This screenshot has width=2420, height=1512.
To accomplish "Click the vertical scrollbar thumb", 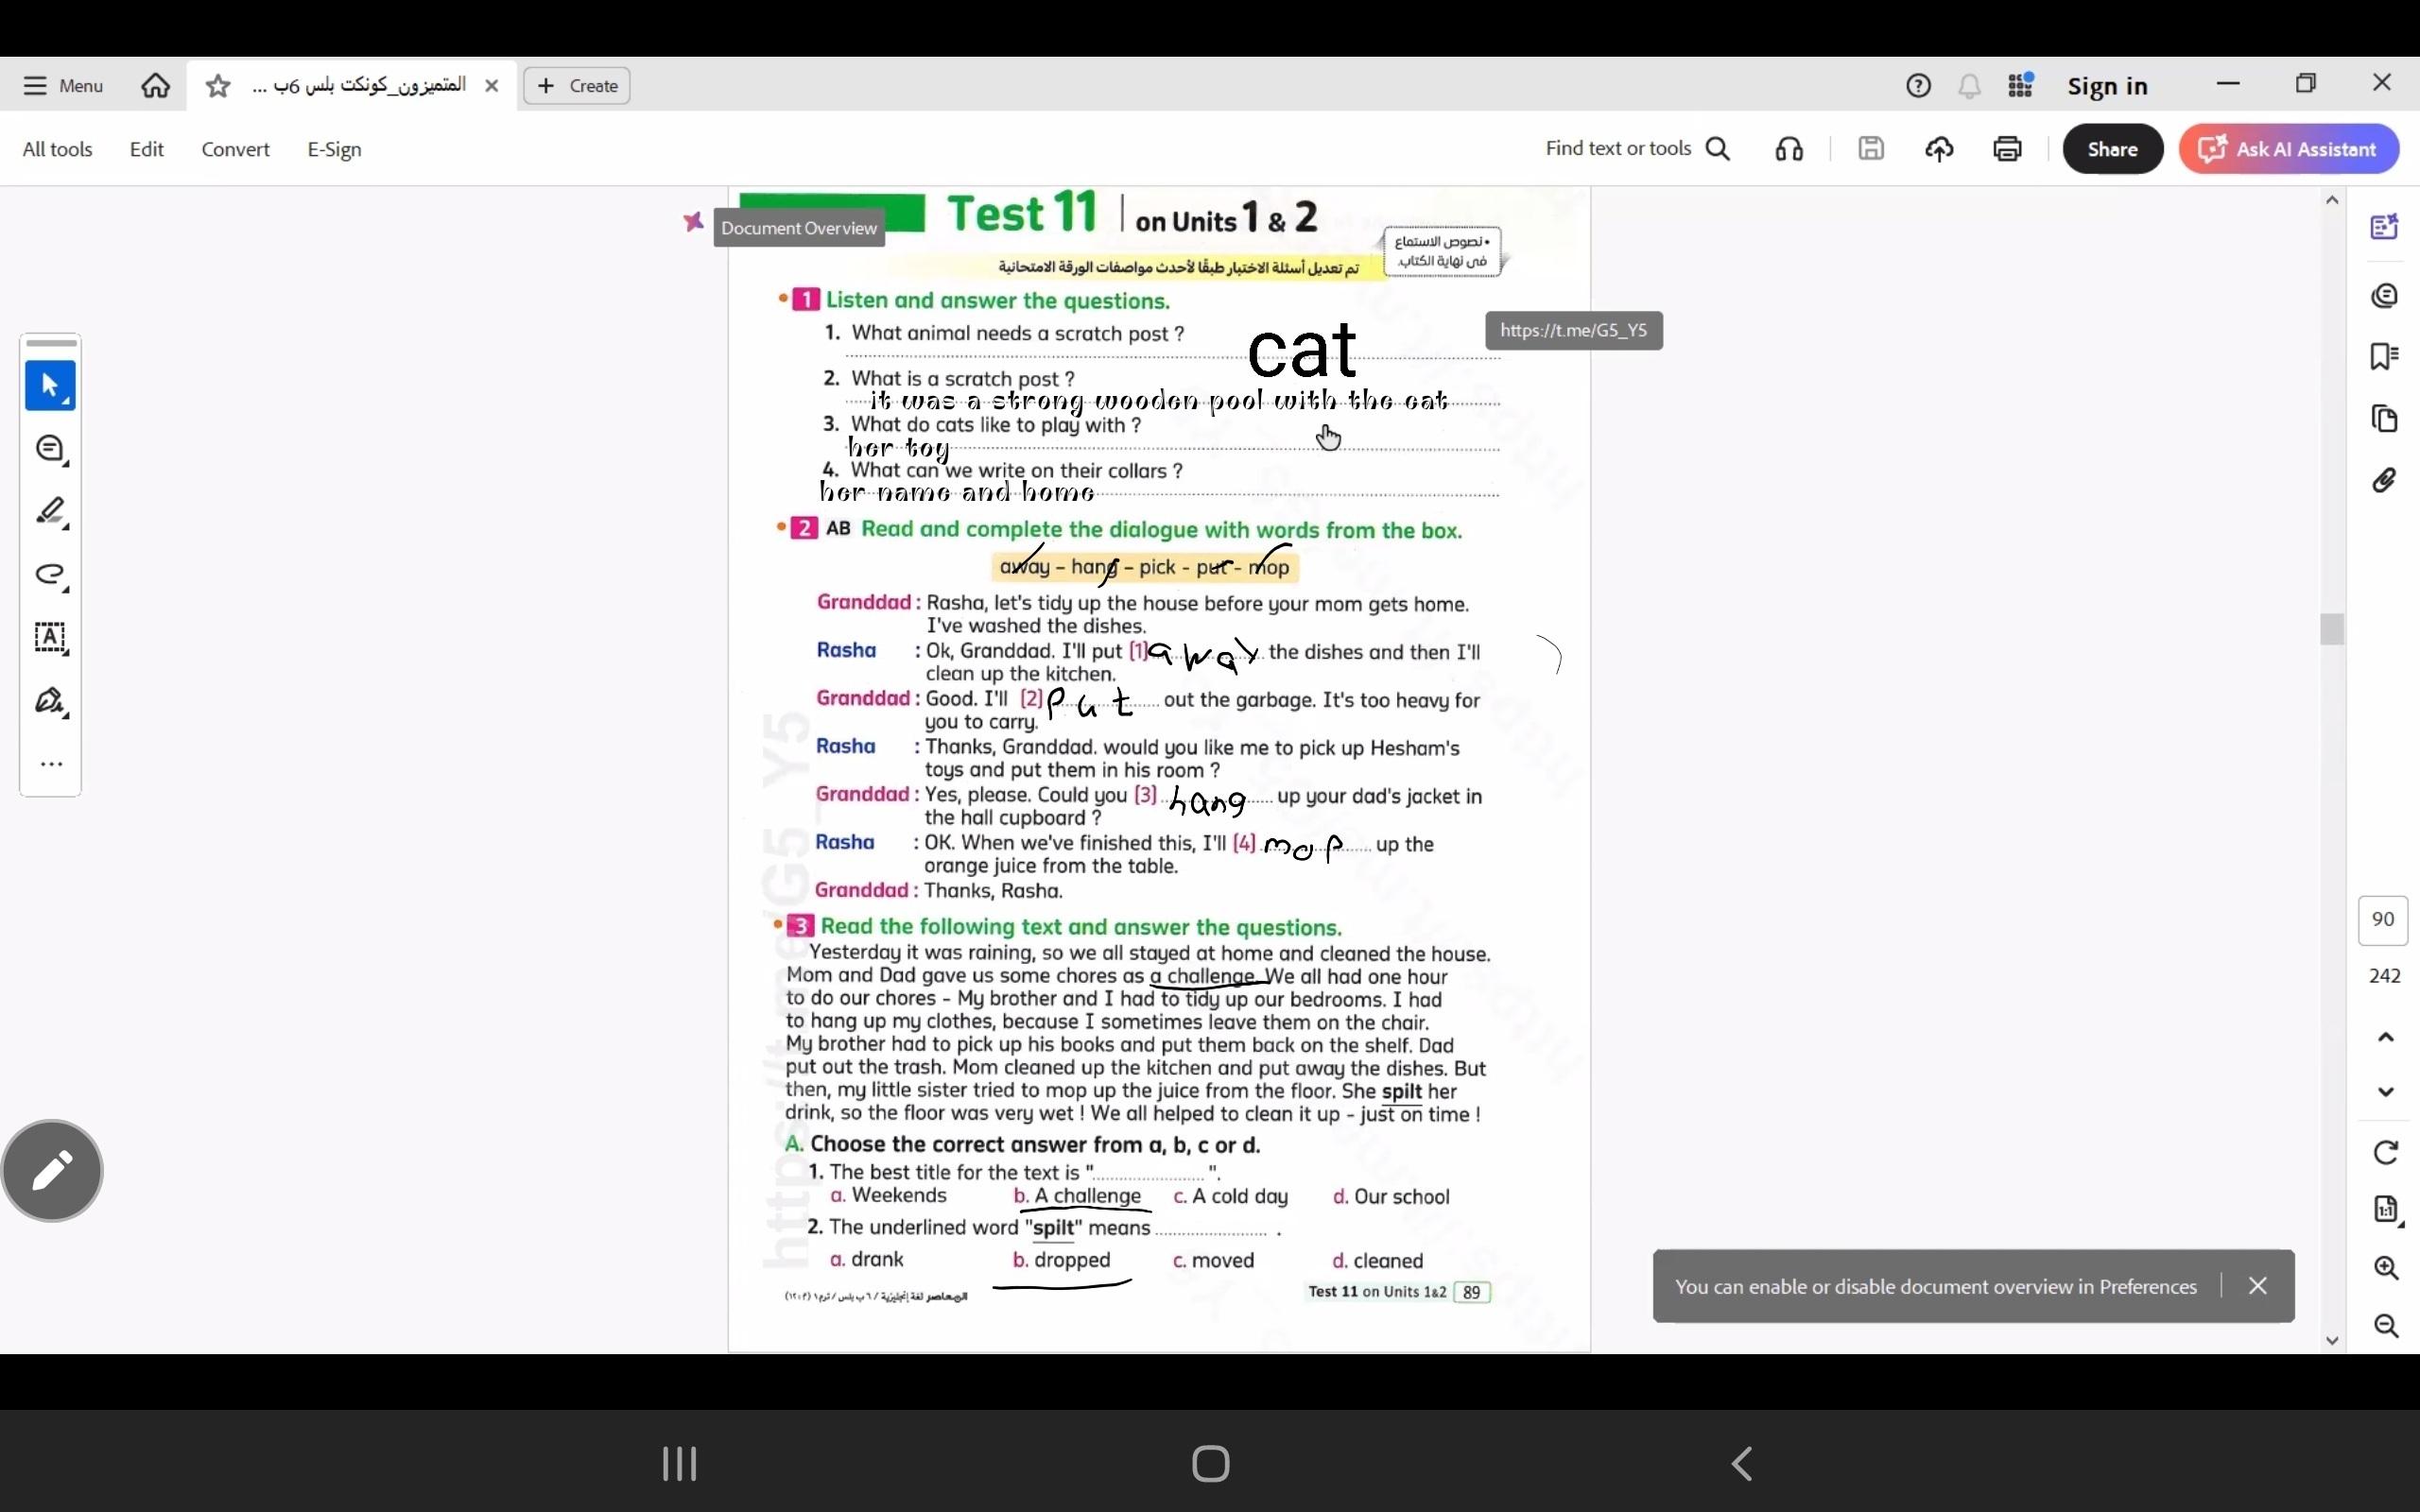I will pyautogui.click(x=2332, y=629).
